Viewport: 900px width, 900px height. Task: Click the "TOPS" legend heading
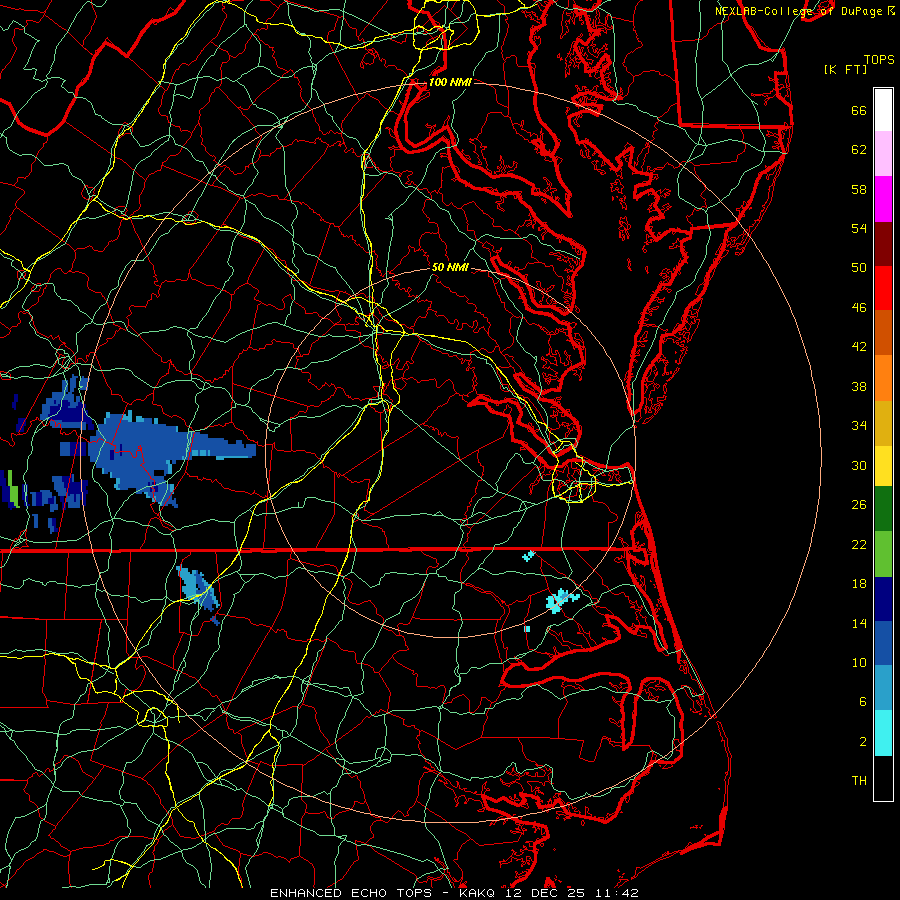(x=879, y=60)
